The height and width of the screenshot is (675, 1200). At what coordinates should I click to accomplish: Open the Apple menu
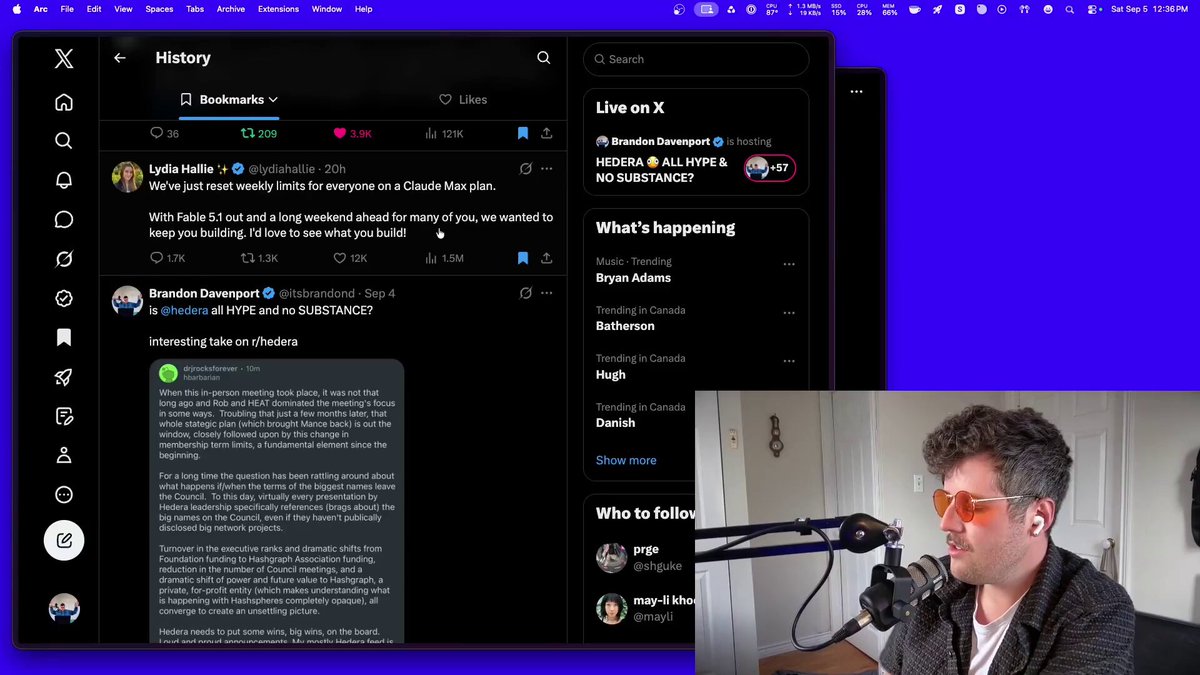pos(16,9)
